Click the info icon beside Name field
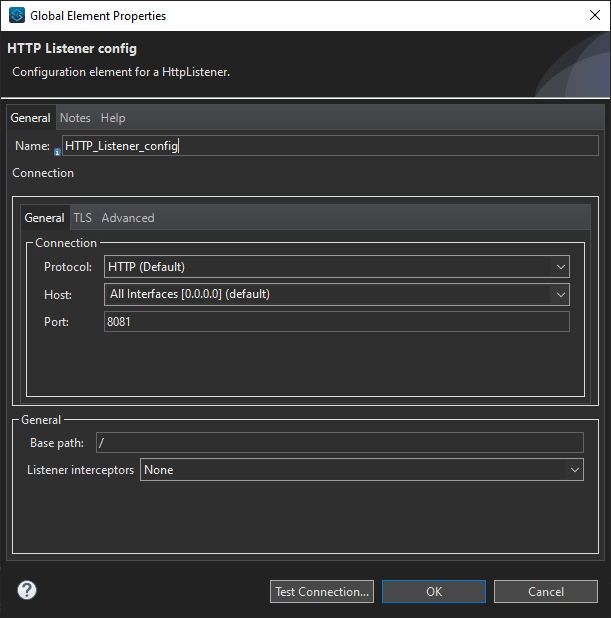611x618 pixels. tap(57, 152)
